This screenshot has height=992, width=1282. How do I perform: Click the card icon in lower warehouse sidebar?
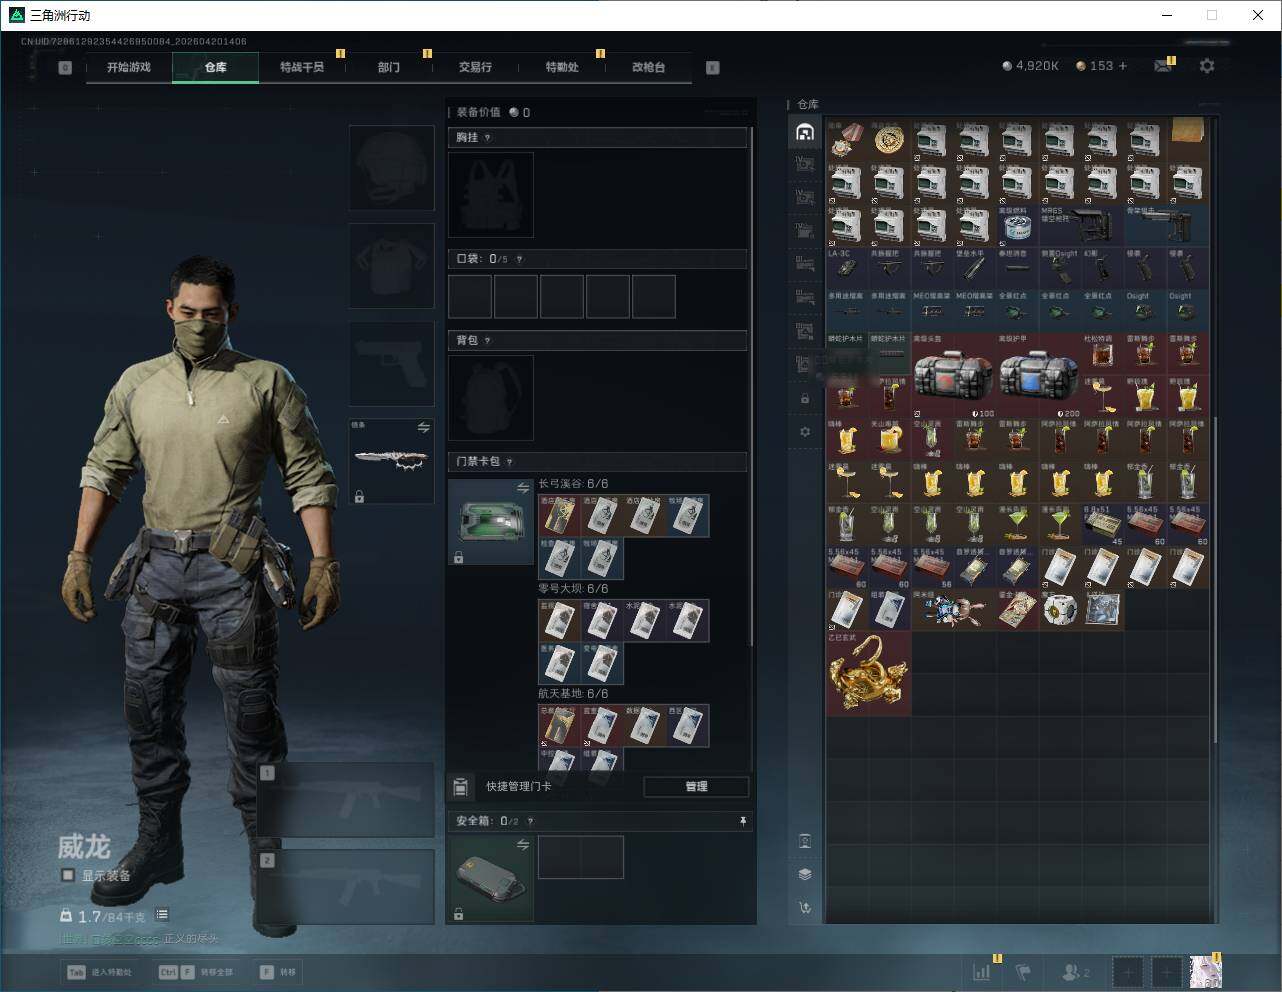[x=805, y=841]
